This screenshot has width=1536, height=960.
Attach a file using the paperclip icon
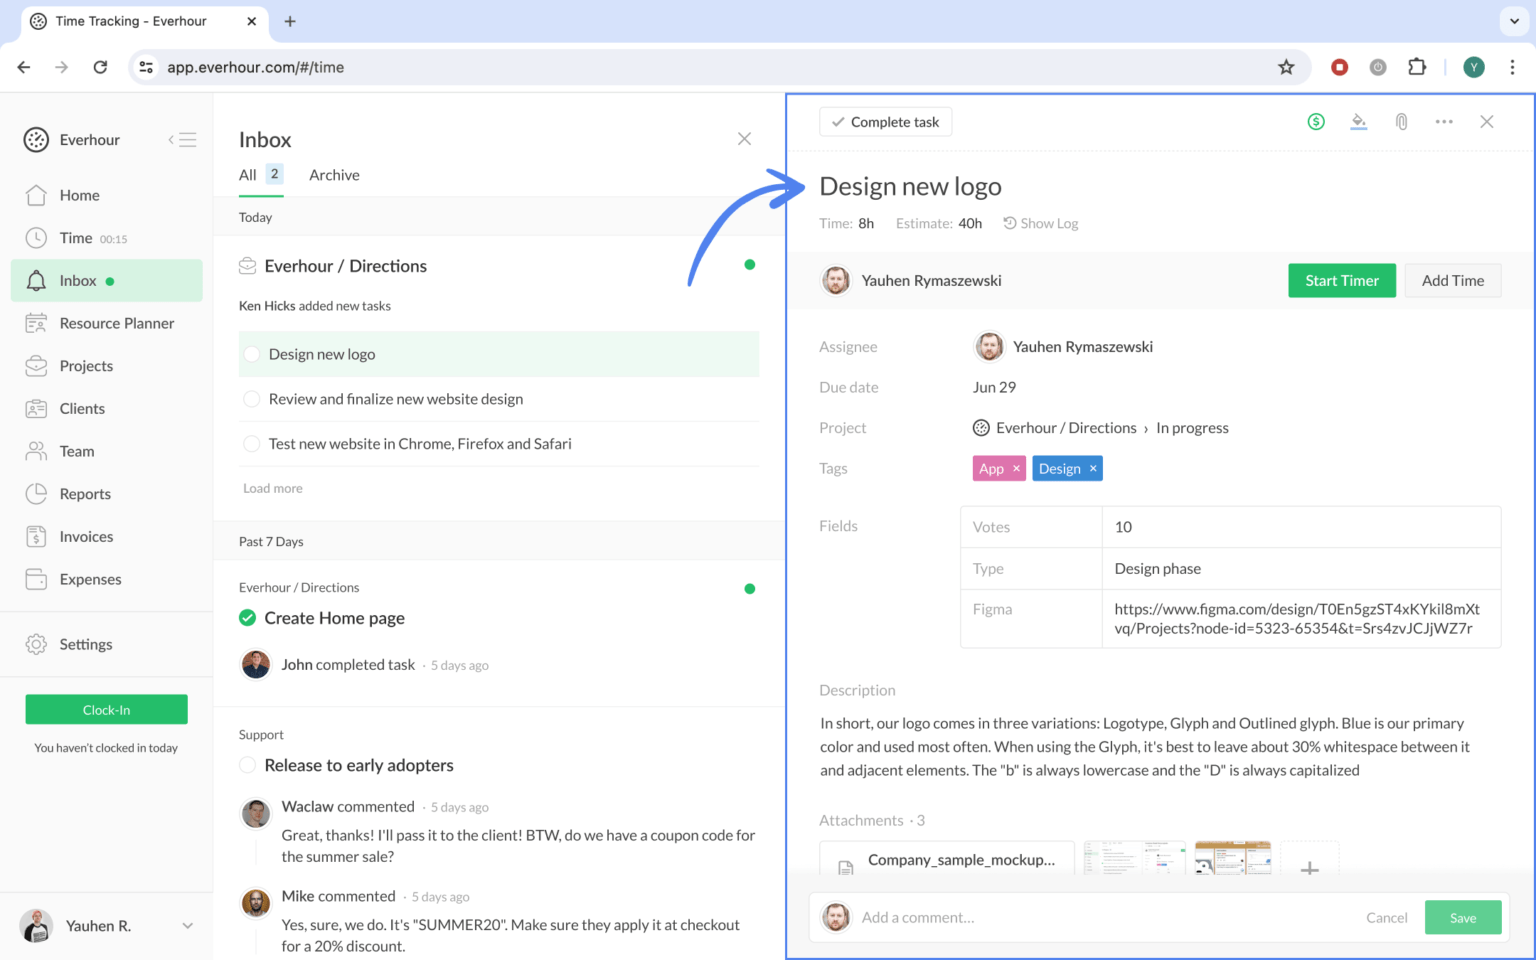coord(1401,121)
